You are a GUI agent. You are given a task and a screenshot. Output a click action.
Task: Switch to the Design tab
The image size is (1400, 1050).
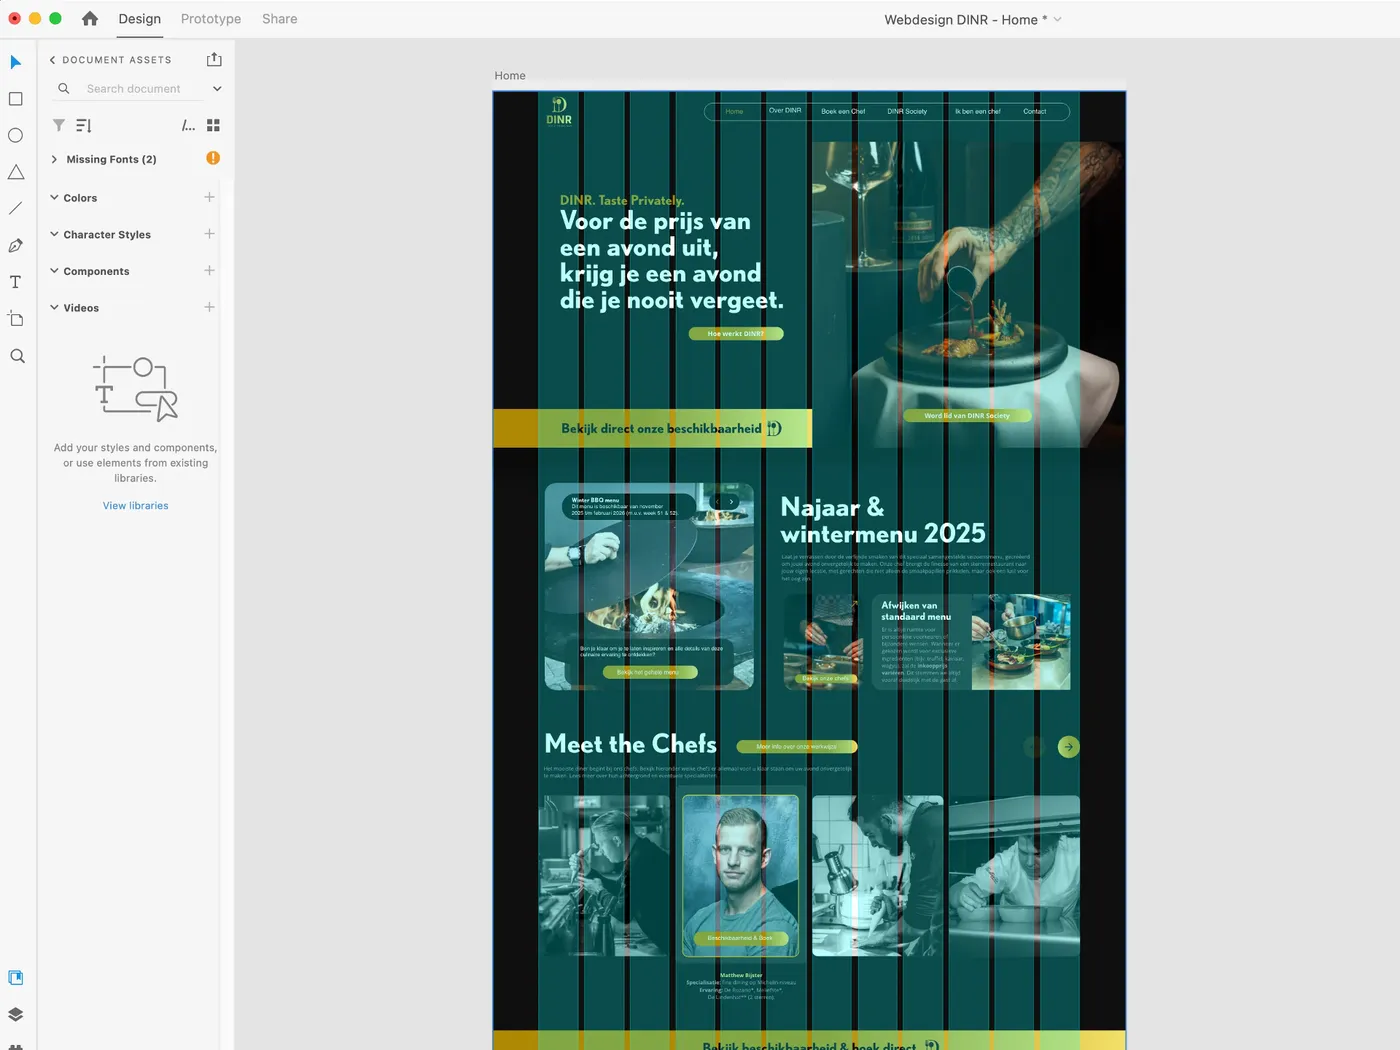[x=139, y=19]
